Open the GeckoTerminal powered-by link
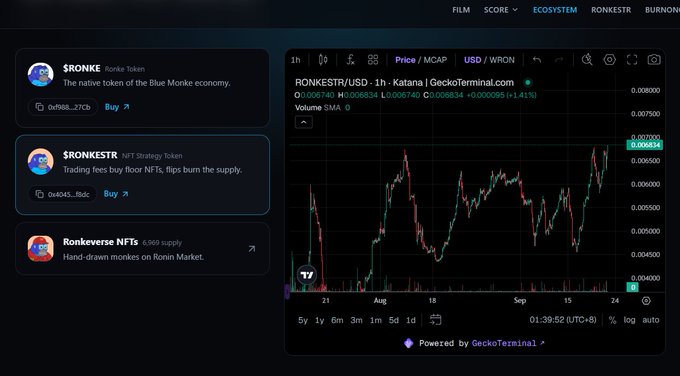680x376 pixels. (508, 343)
